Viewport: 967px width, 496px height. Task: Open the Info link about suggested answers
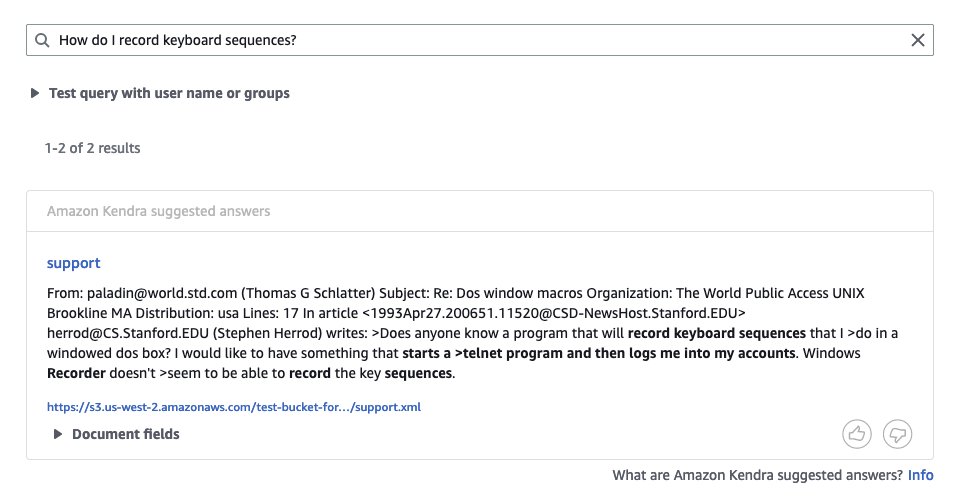tap(921, 475)
